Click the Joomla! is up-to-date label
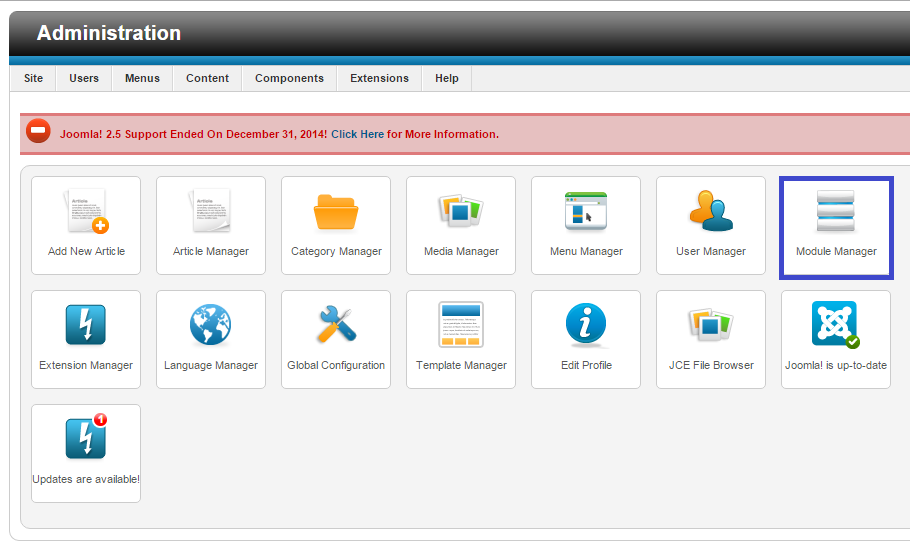The height and width of the screenshot is (555, 910). point(836,365)
